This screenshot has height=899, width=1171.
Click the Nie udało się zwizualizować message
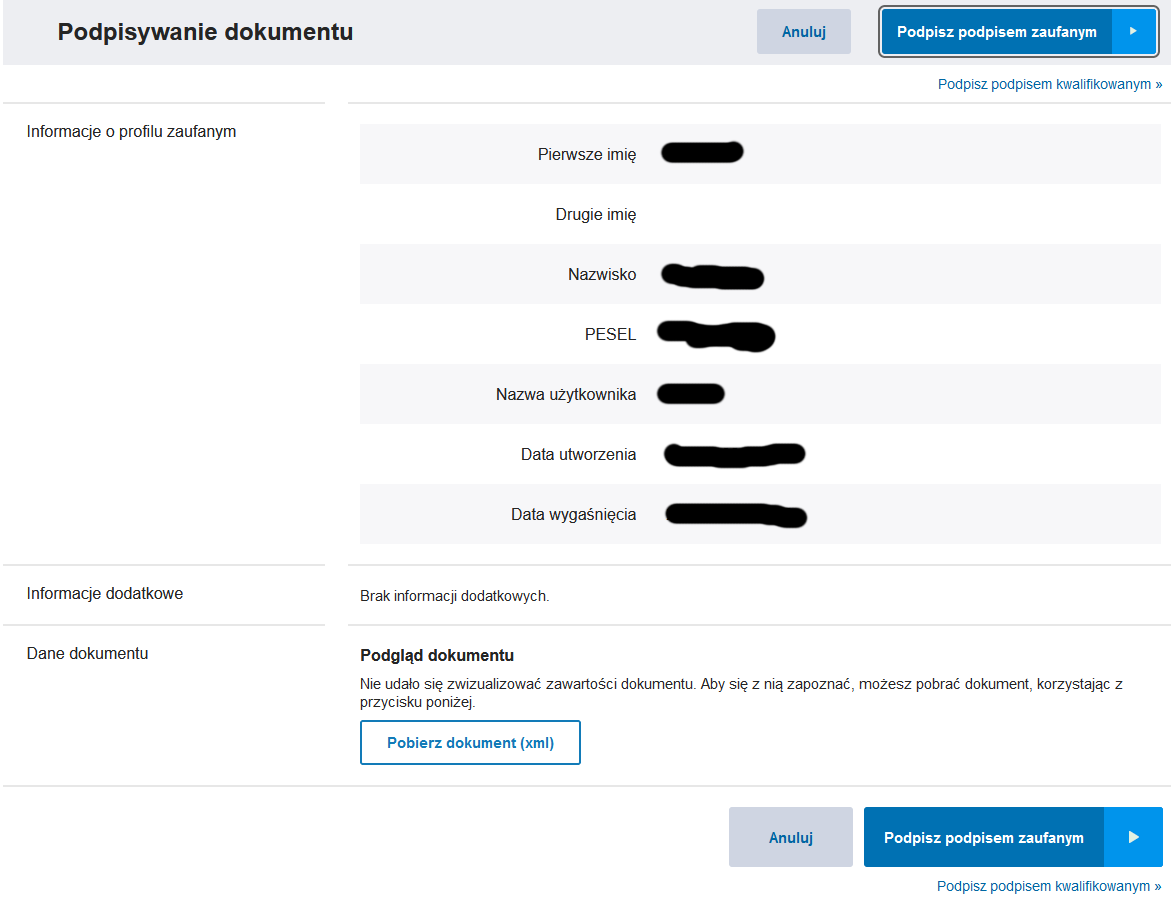coord(742,693)
